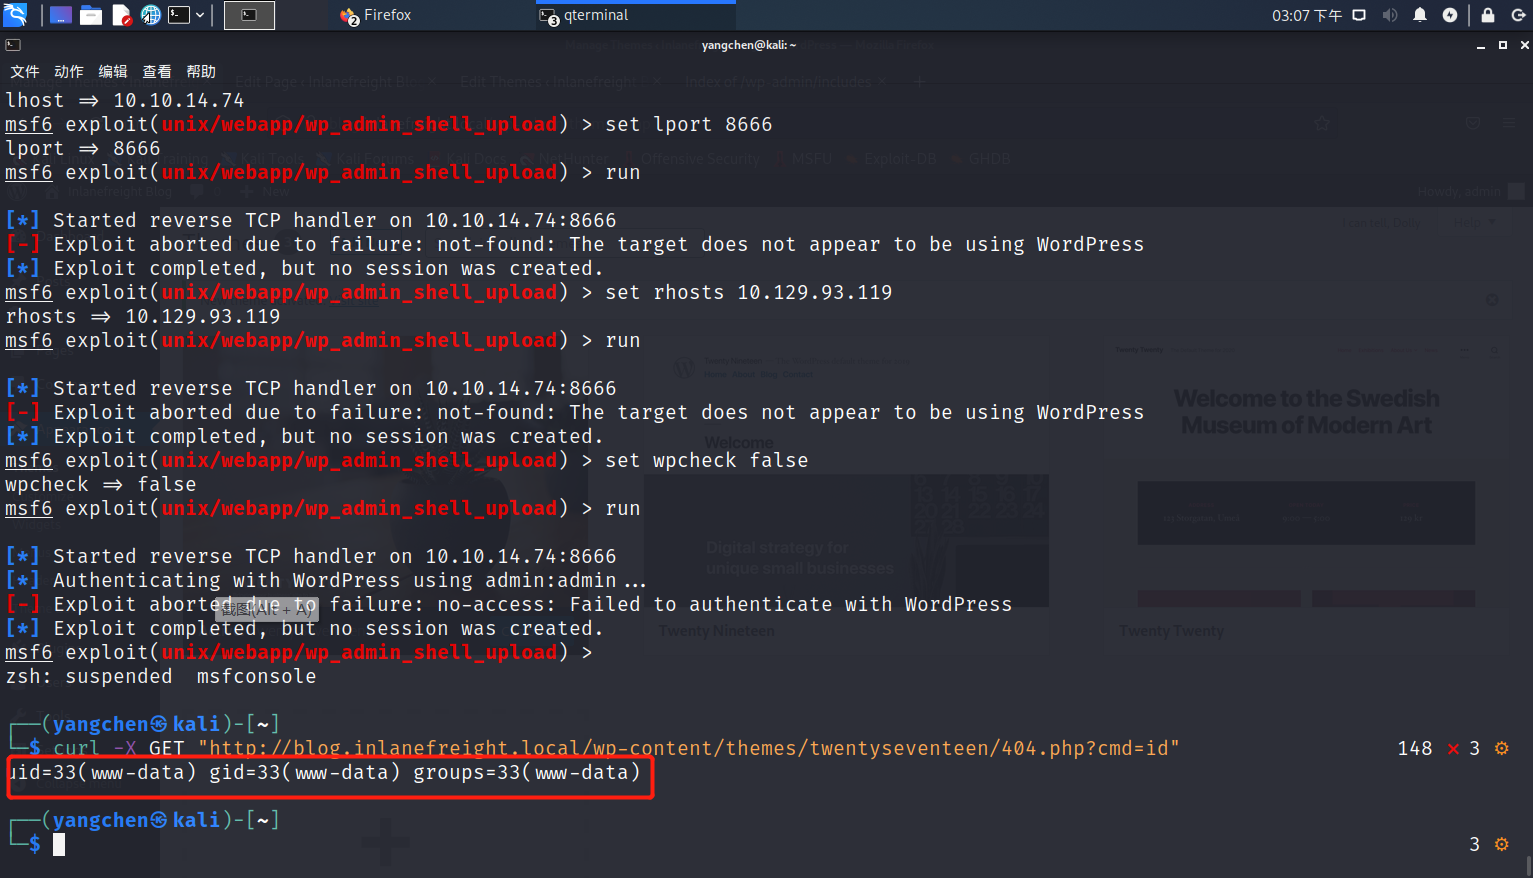Lock the screen with the padlock icon
1533x878 pixels.
[1488, 15]
